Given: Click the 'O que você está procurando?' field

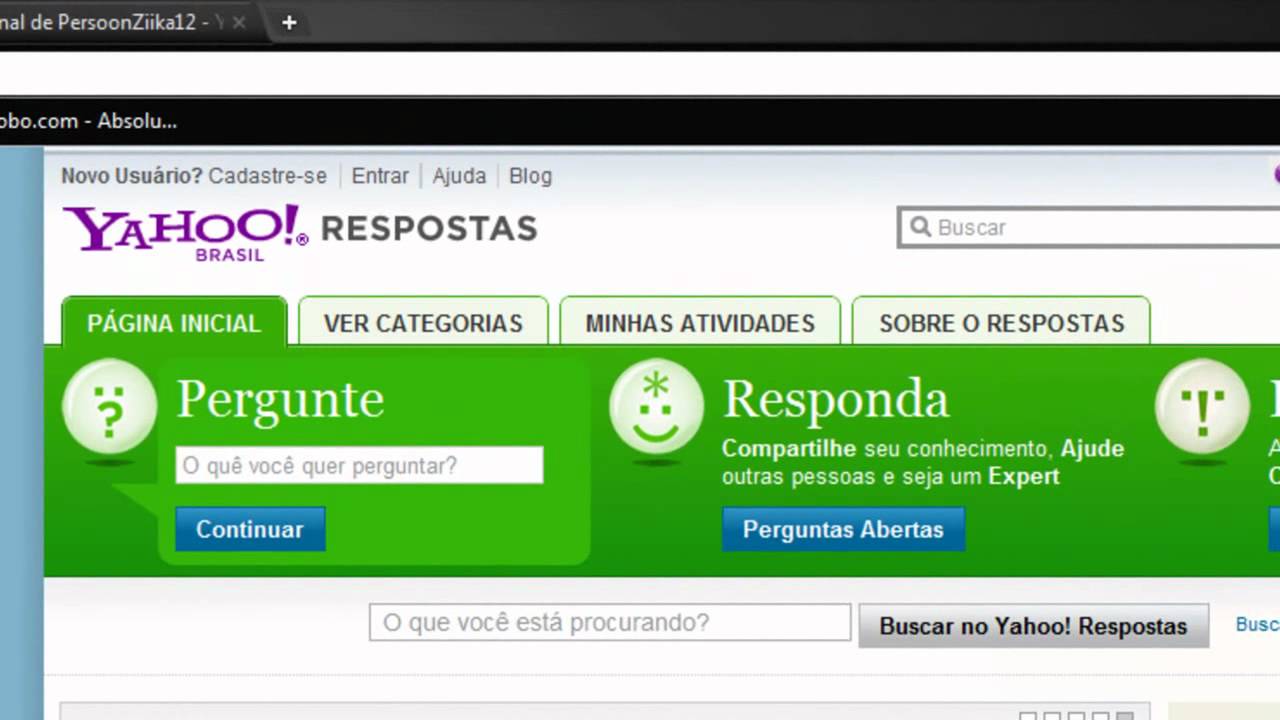Looking at the screenshot, I should (x=610, y=622).
